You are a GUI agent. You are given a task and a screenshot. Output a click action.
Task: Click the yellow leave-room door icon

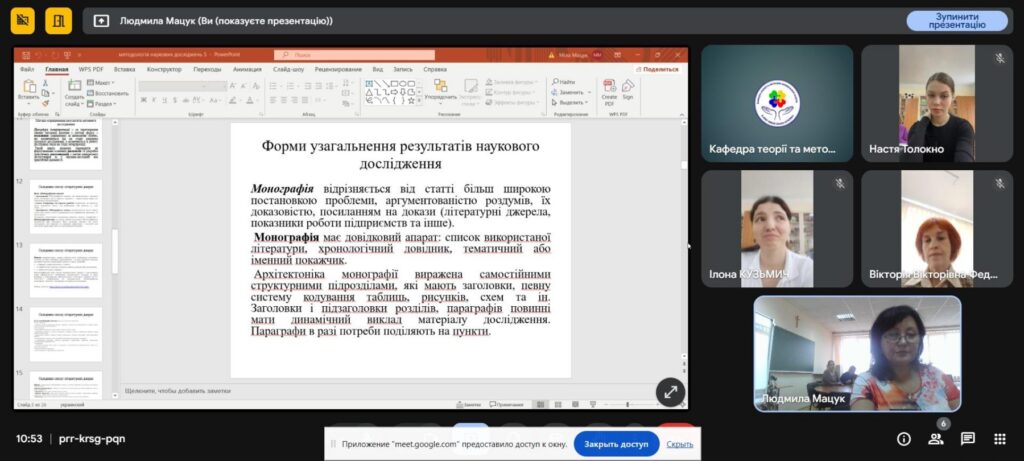tap(59, 20)
